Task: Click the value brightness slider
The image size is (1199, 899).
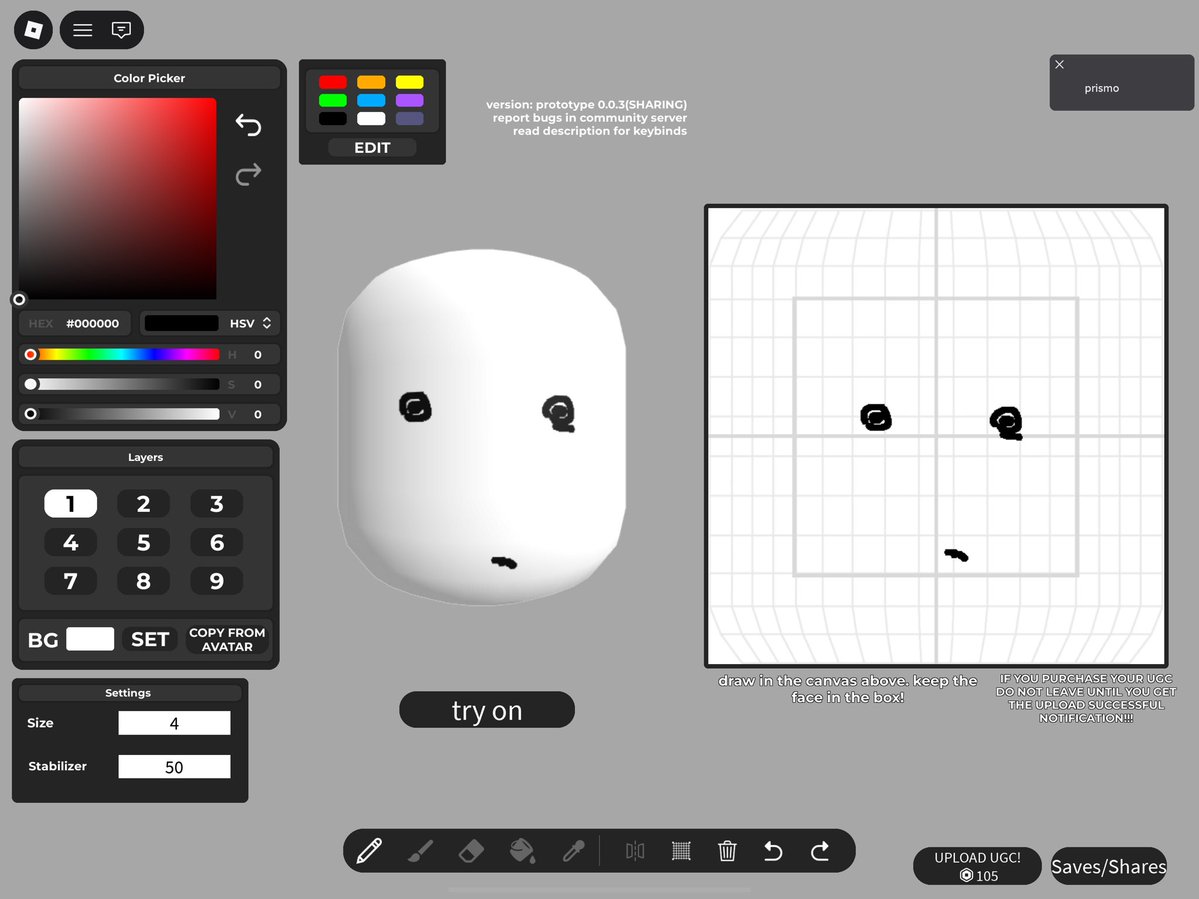Action: pyautogui.click(x=125, y=414)
